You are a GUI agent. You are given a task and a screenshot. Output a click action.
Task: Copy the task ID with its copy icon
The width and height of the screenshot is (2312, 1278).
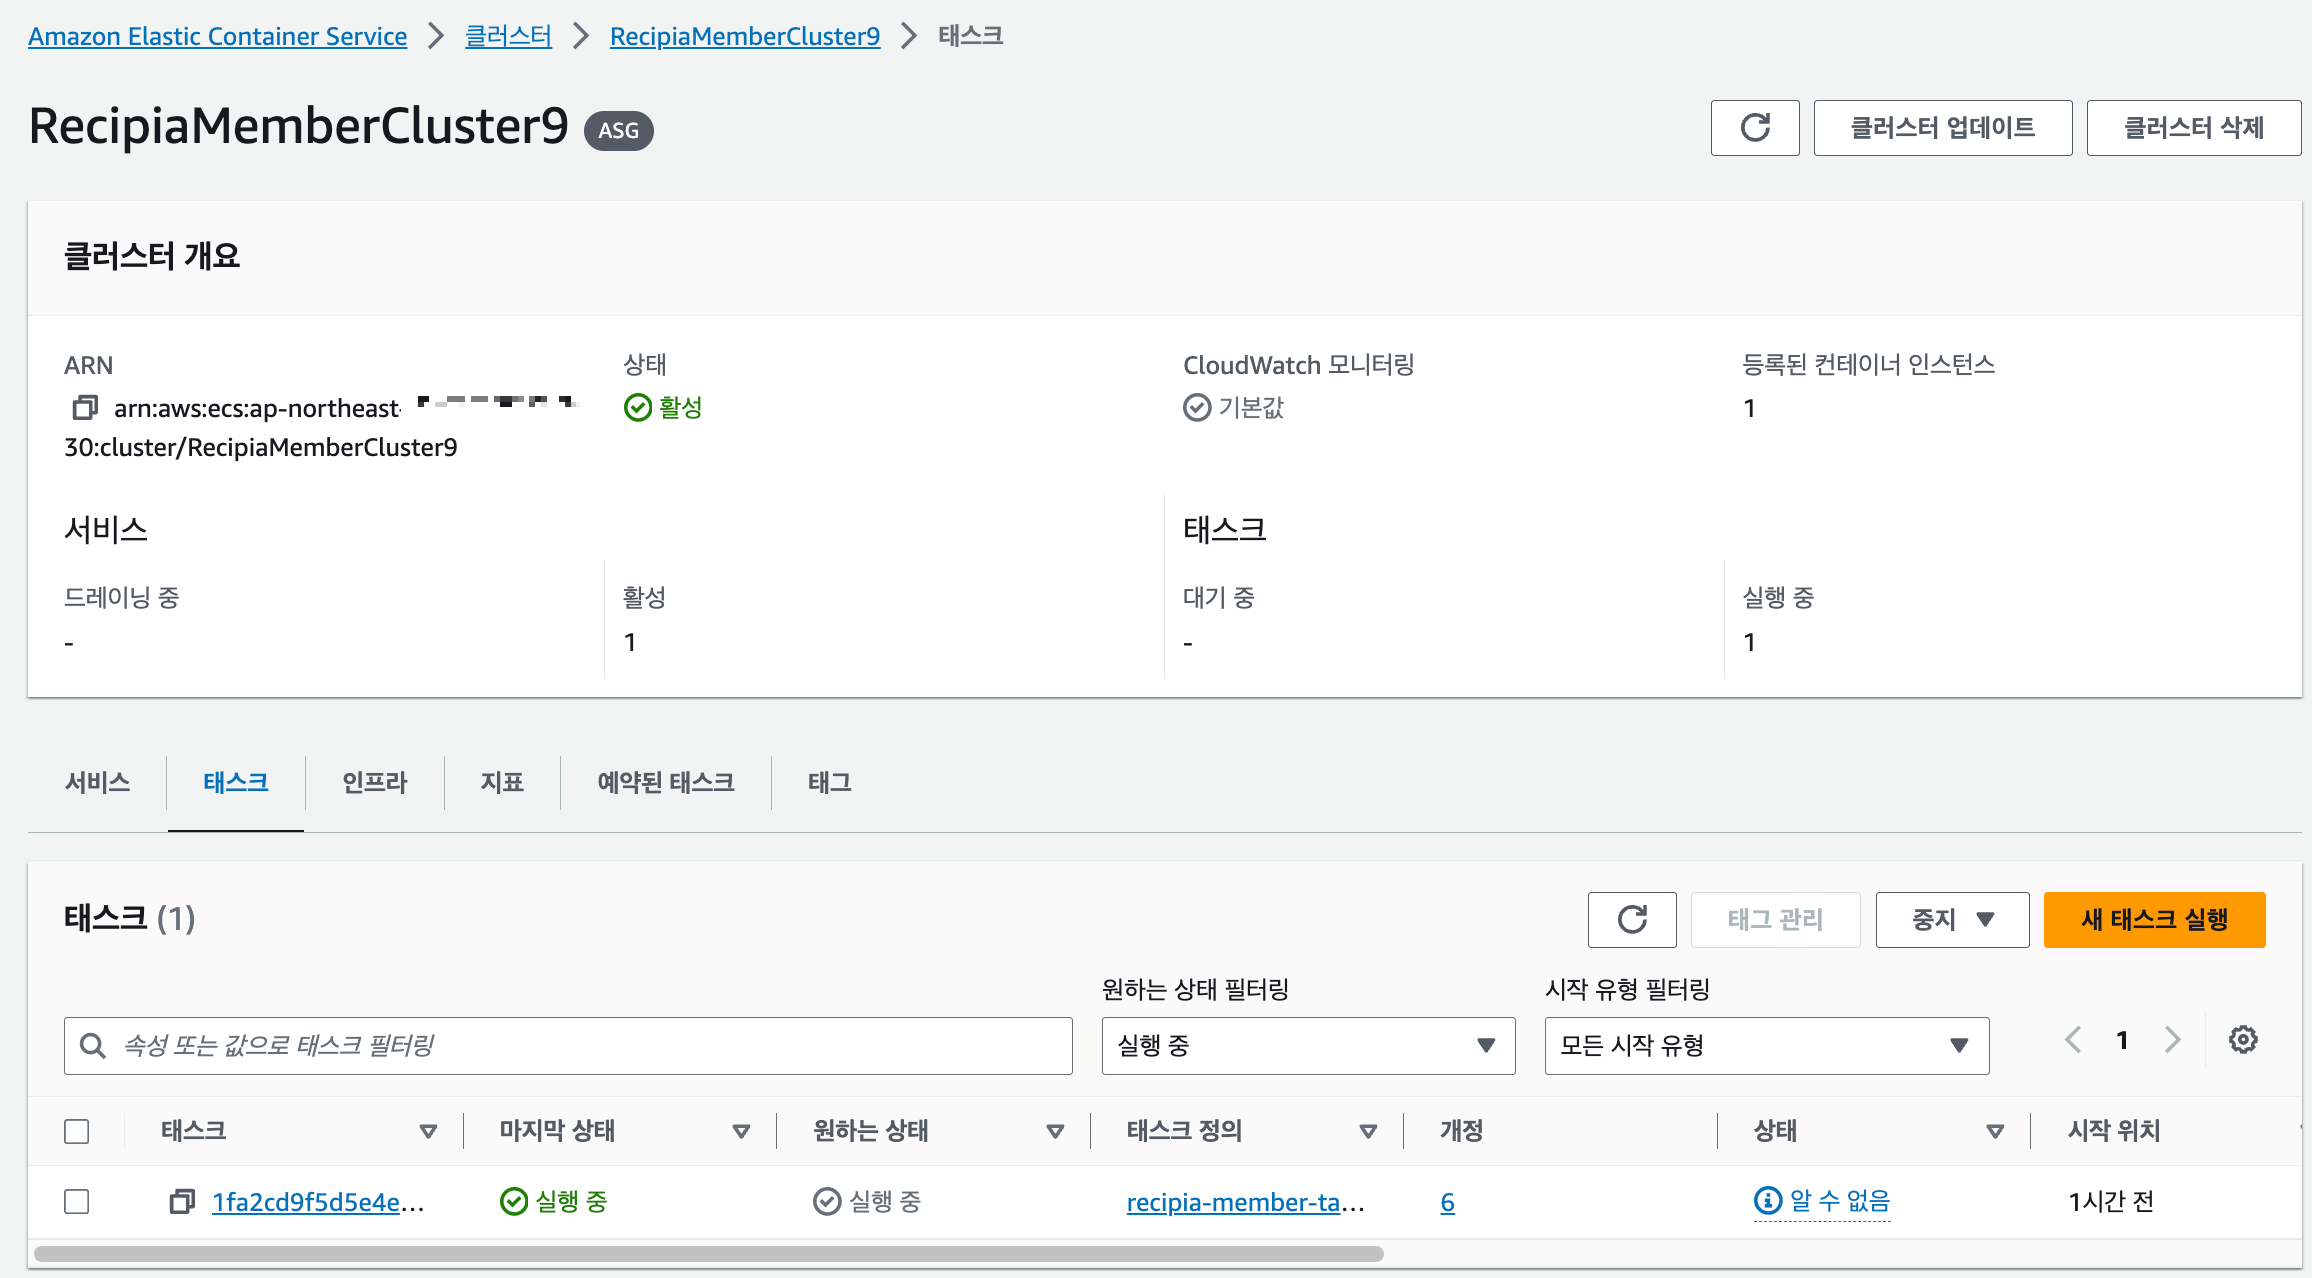pyautogui.click(x=181, y=1202)
